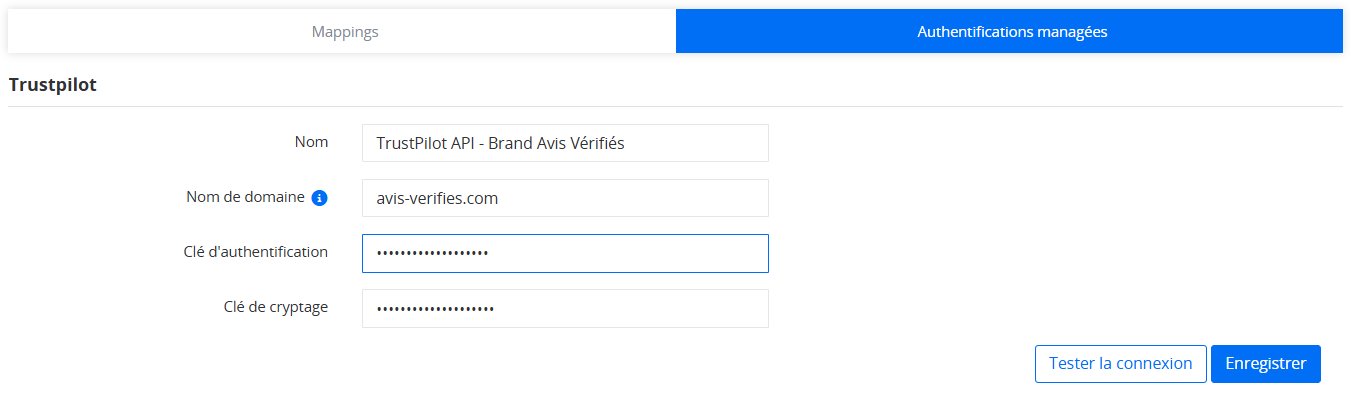Click the Tester la connexion button
Image resolution: width=1350 pixels, height=393 pixels.
(x=1120, y=364)
